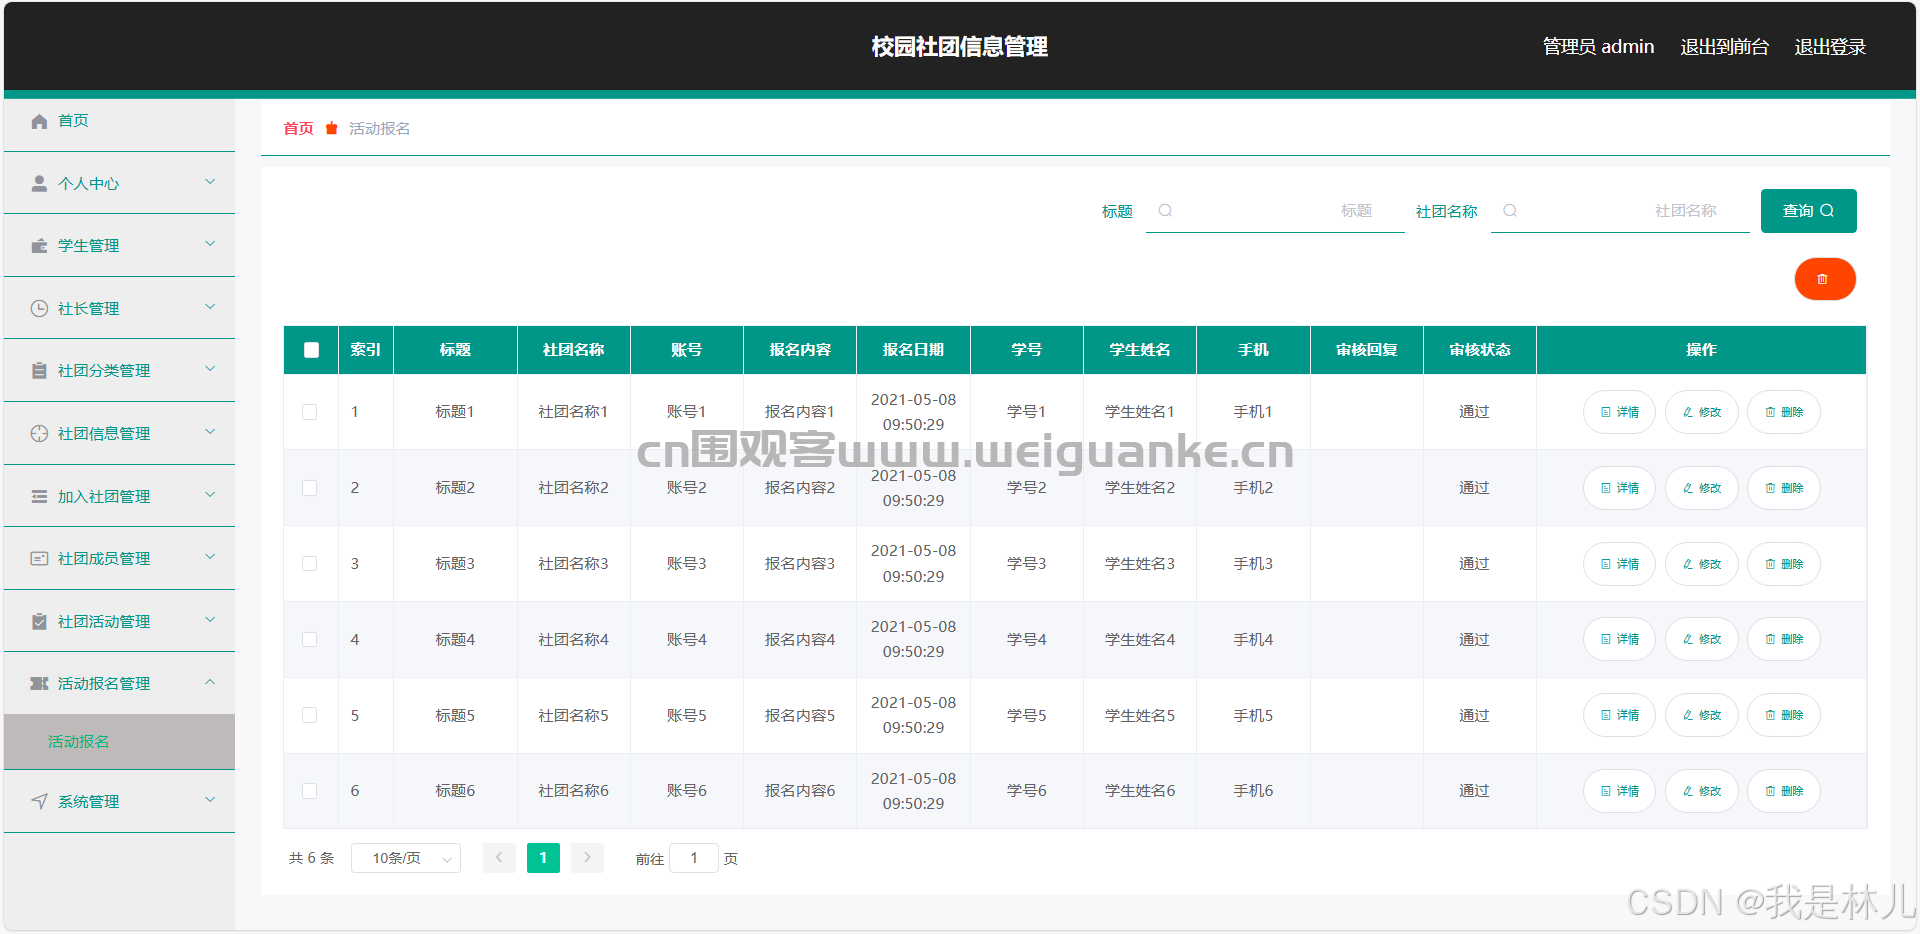Expand the 加入社团管理 menu chevron
The width and height of the screenshot is (1920, 934).
coord(210,495)
